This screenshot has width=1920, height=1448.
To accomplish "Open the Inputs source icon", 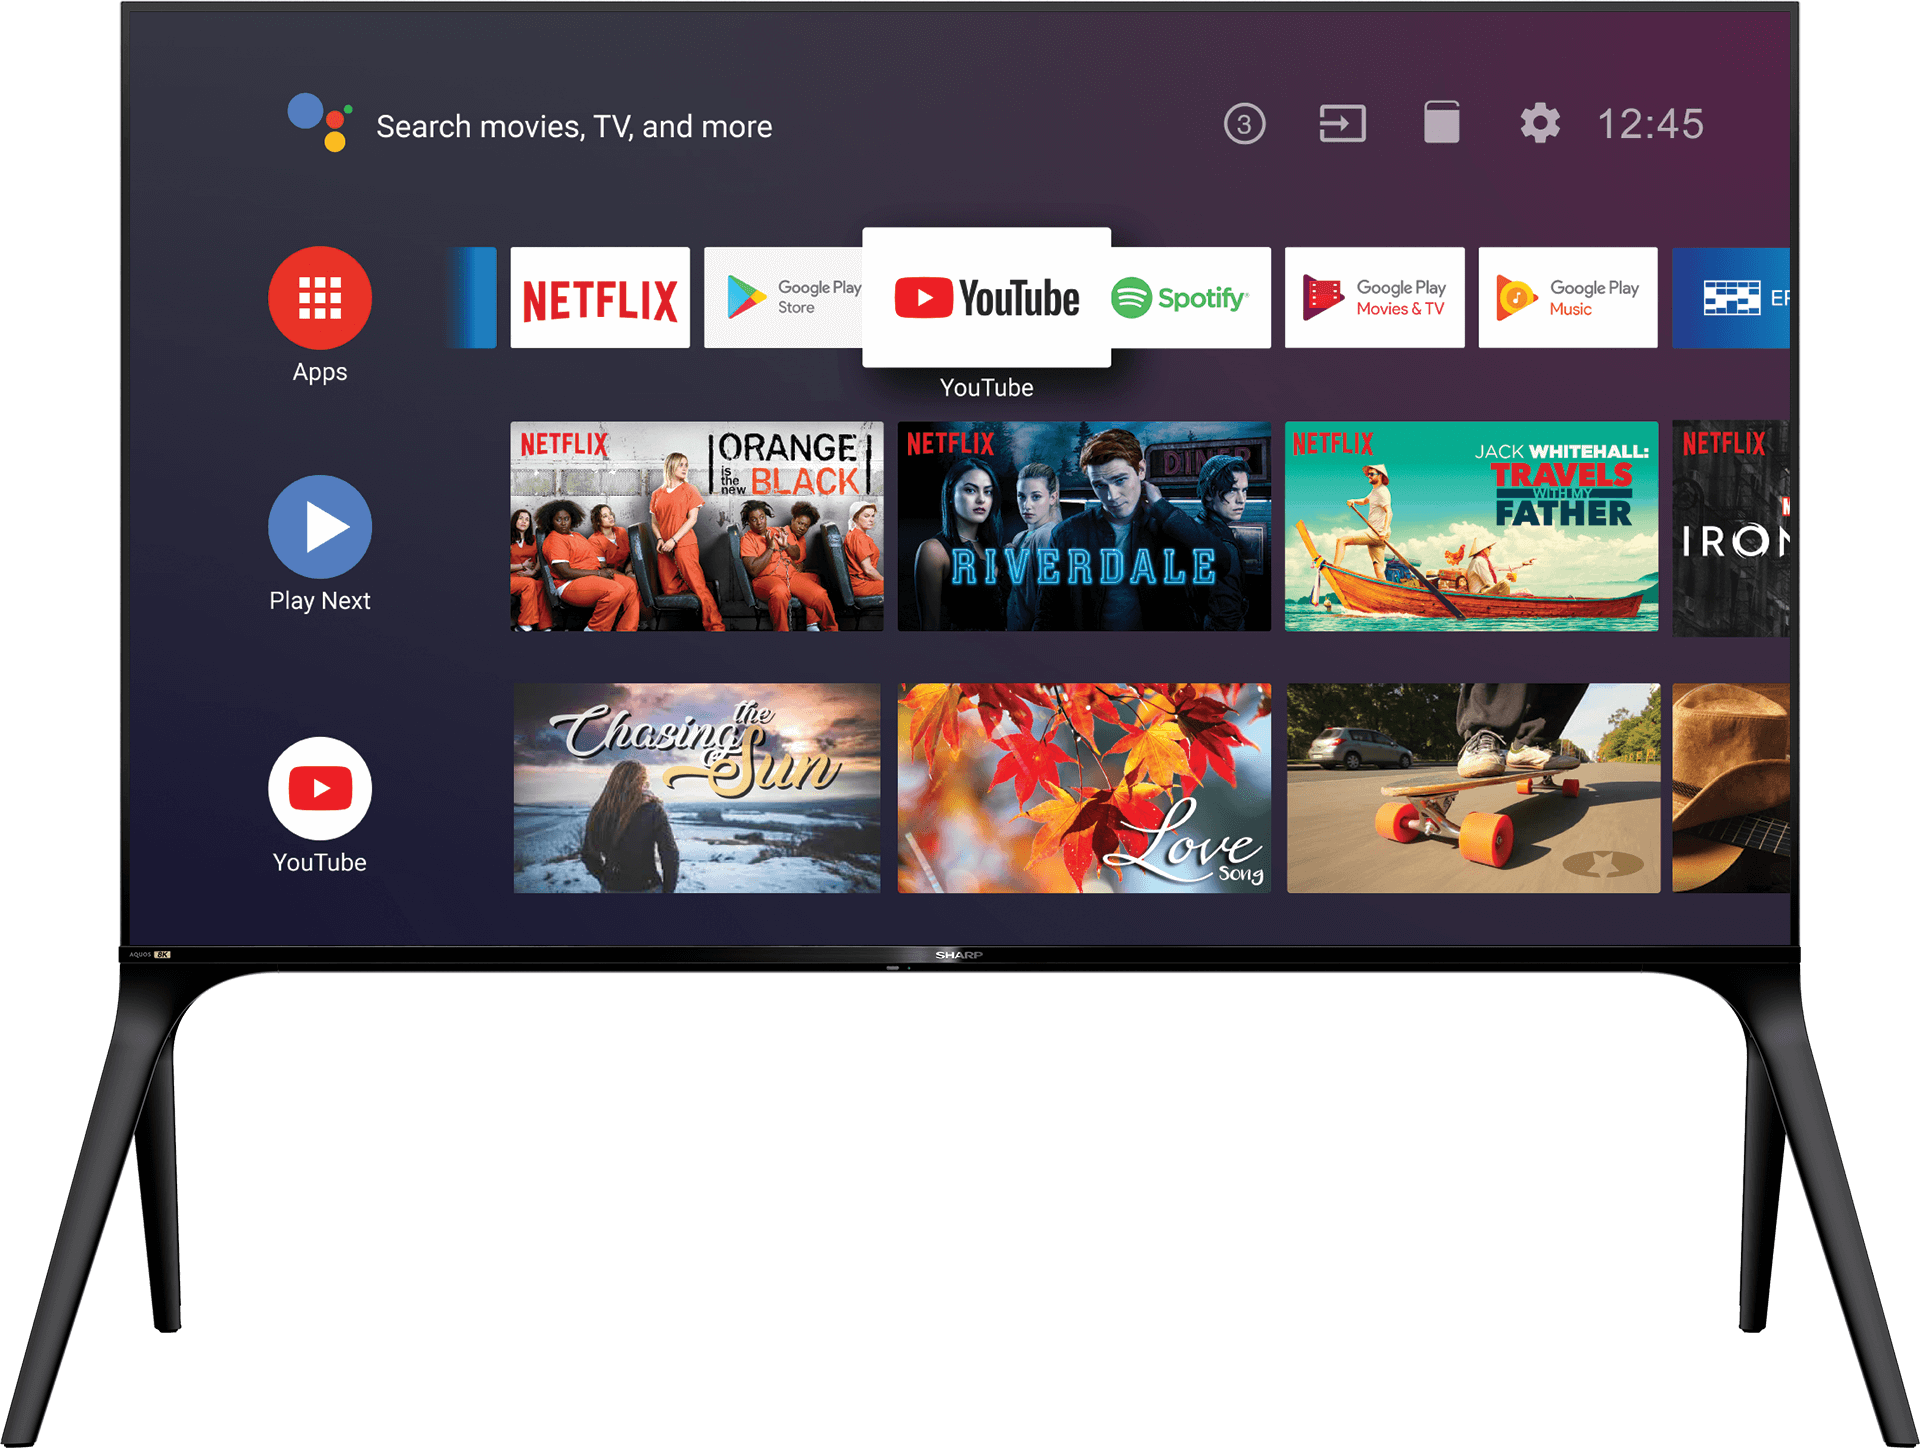I will click(1342, 124).
